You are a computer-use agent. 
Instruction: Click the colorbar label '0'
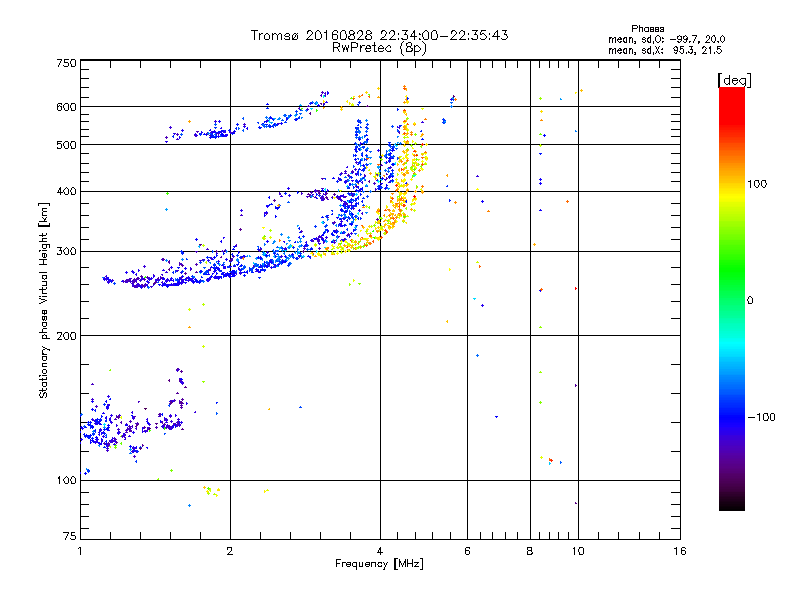pyautogui.click(x=750, y=301)
